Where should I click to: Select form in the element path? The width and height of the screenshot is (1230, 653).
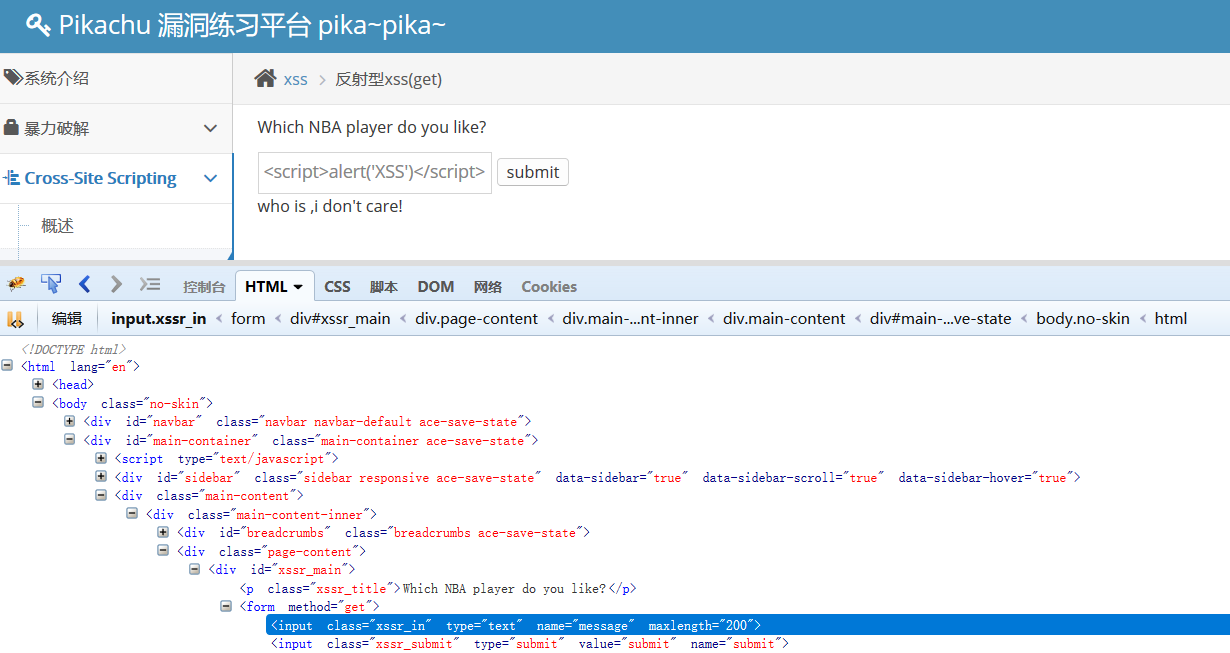tap(248, 318)
